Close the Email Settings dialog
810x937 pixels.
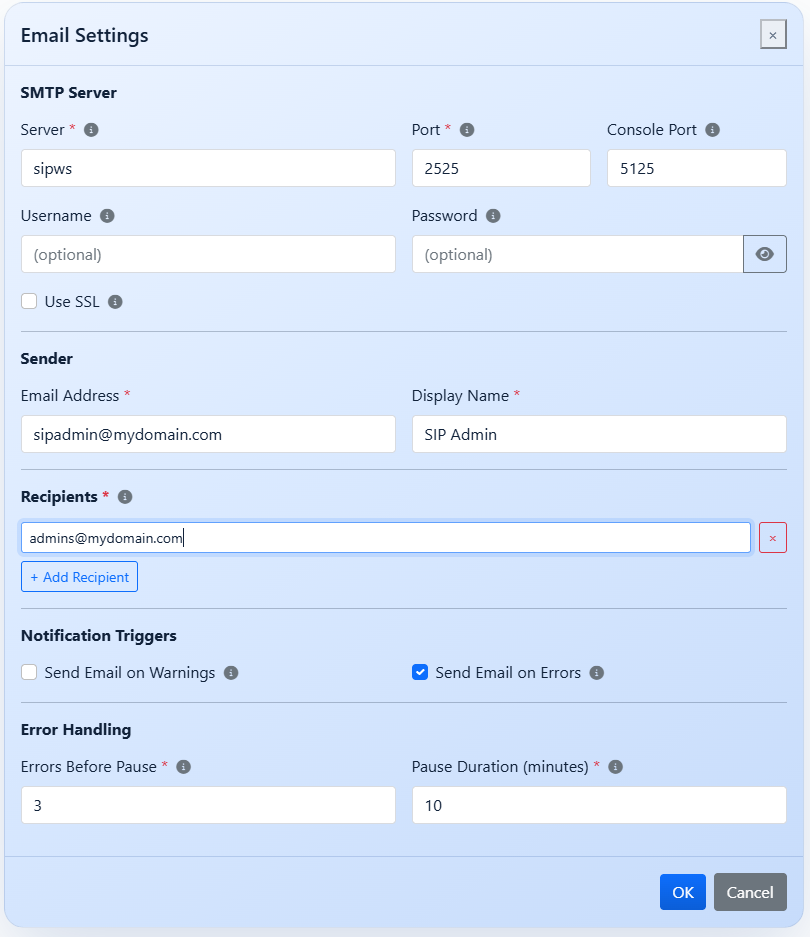pos(773,35)
